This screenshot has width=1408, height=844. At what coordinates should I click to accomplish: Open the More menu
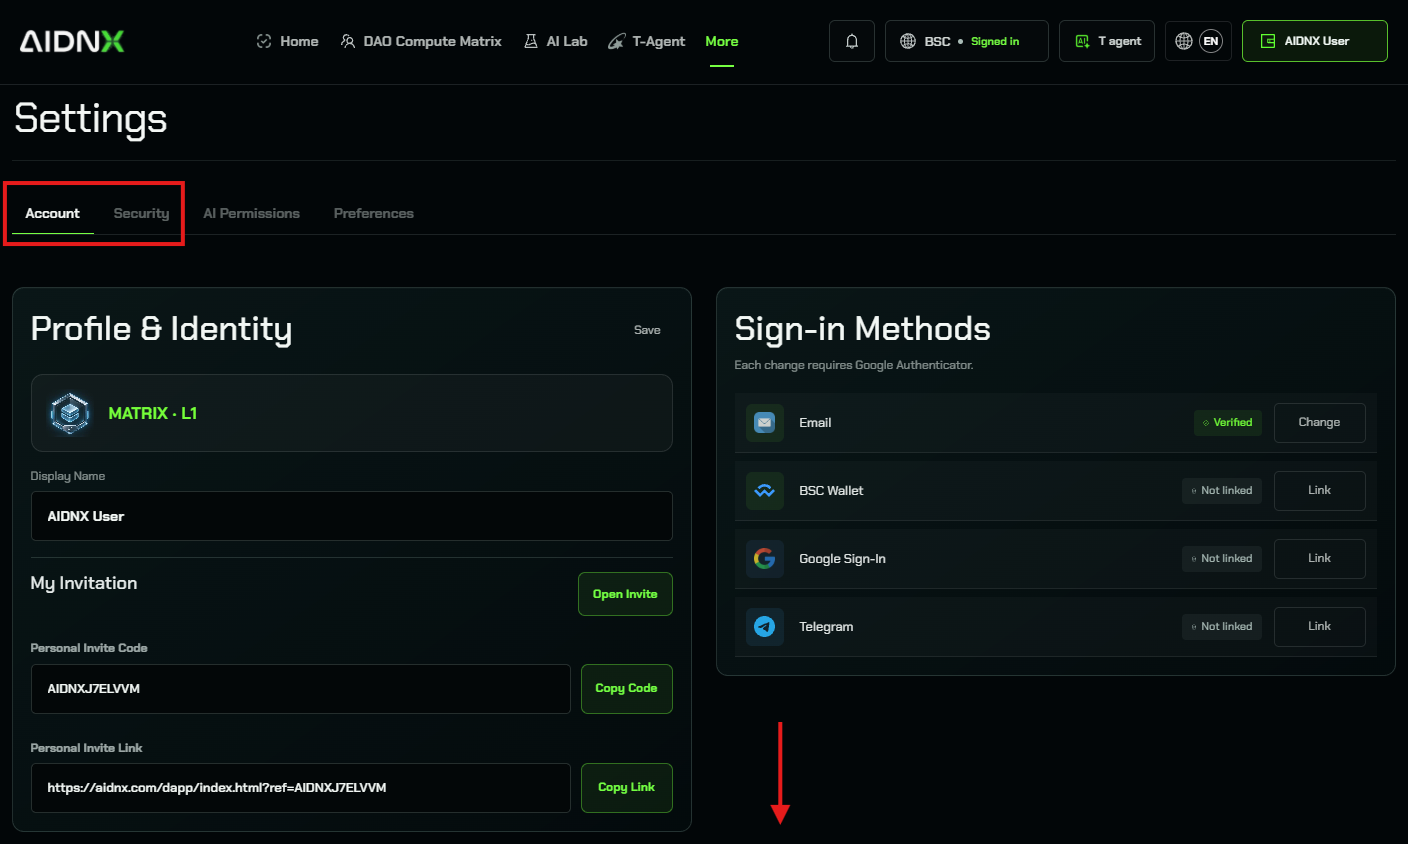pos(722,41)
